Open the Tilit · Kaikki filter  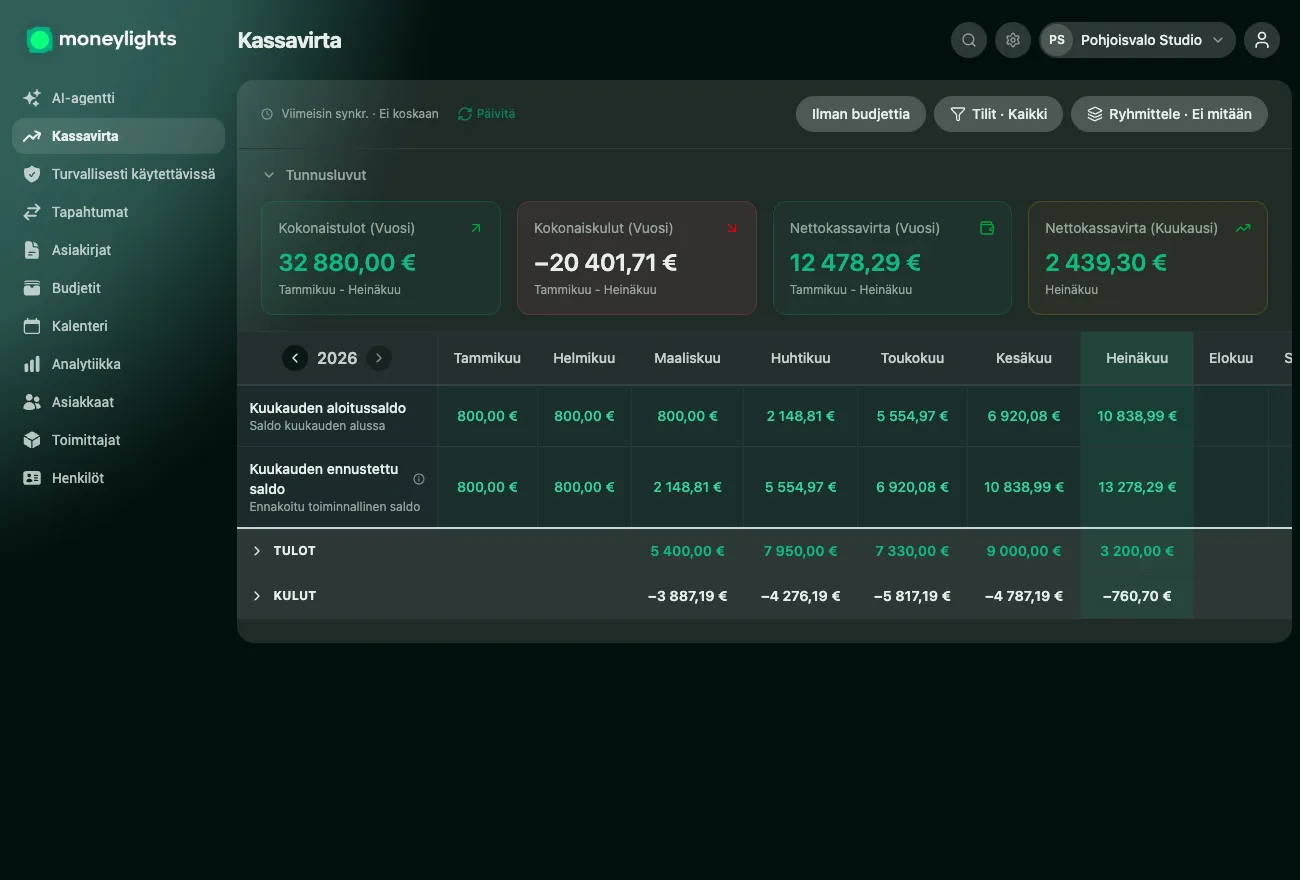998,114
